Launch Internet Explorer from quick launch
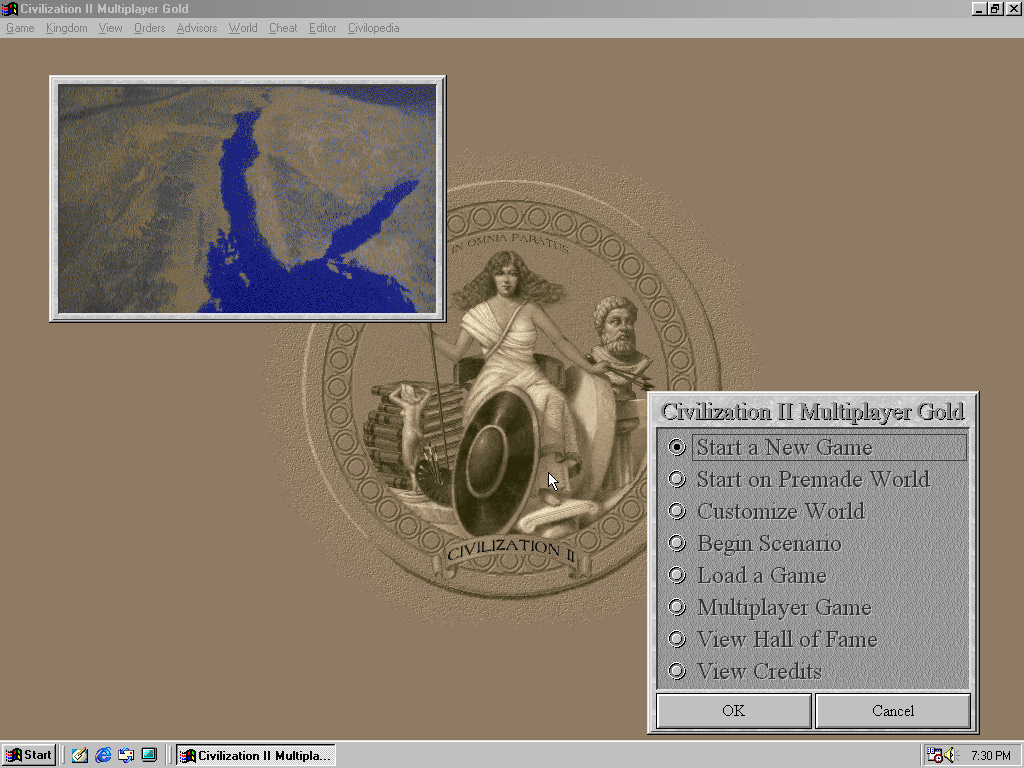 pos(103,756)
